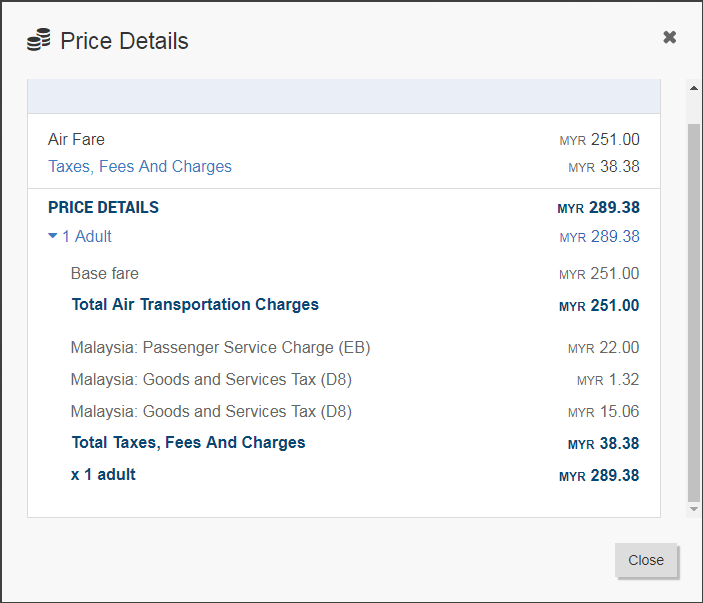Select the Air Fare row label
Image resolution: width=703 pixels, height=603 pixels.
[x=76, y=139]
